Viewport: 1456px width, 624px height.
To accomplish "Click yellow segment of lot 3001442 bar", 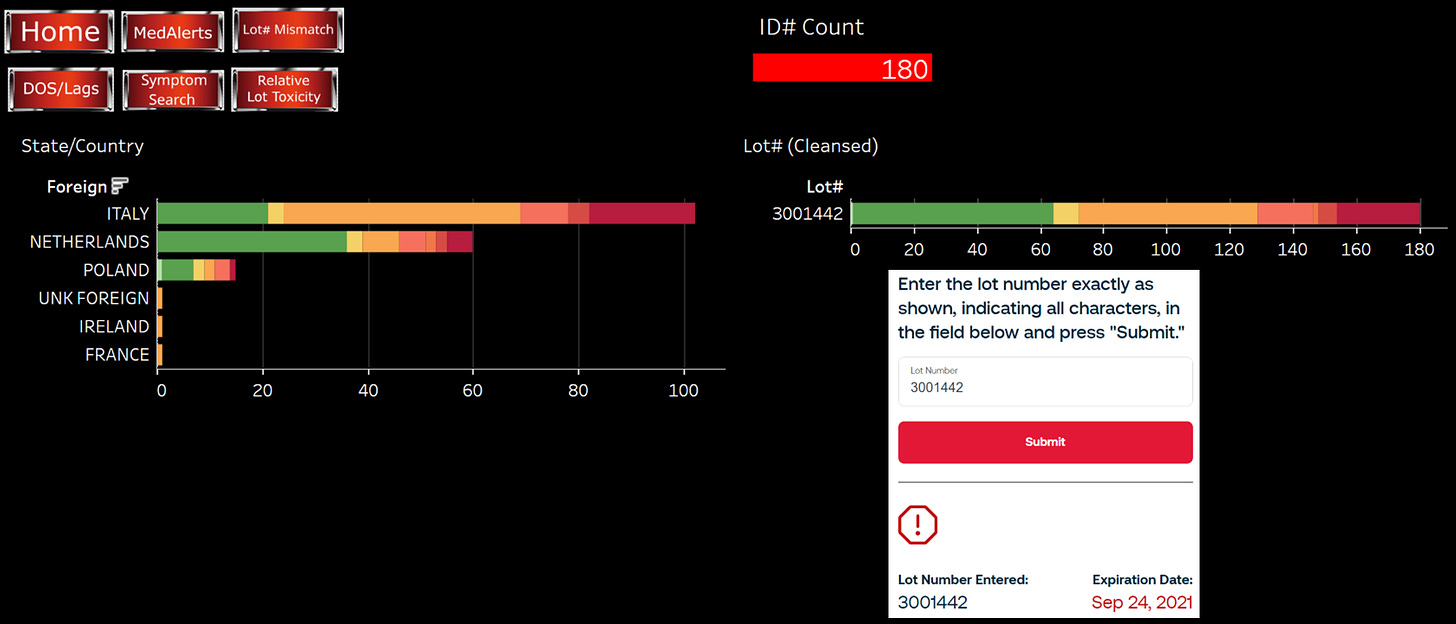I will (x=1066, y=213).
